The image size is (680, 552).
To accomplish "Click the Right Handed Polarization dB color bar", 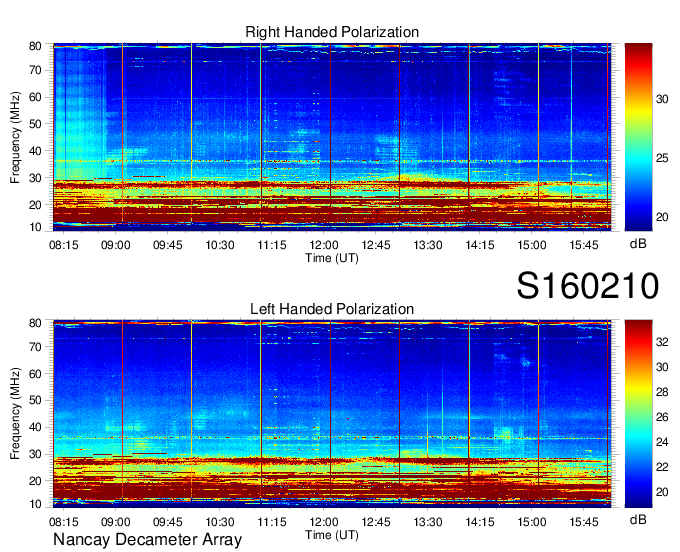I will [x=638, y=137].
